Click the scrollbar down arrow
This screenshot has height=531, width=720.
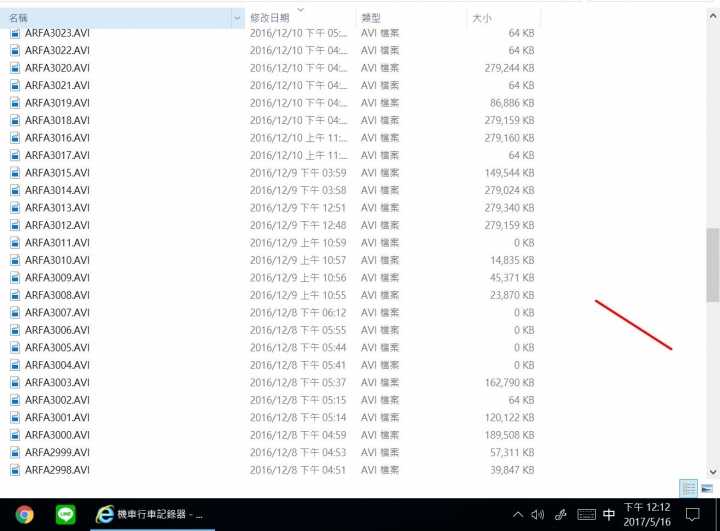(x=713, y=472)
